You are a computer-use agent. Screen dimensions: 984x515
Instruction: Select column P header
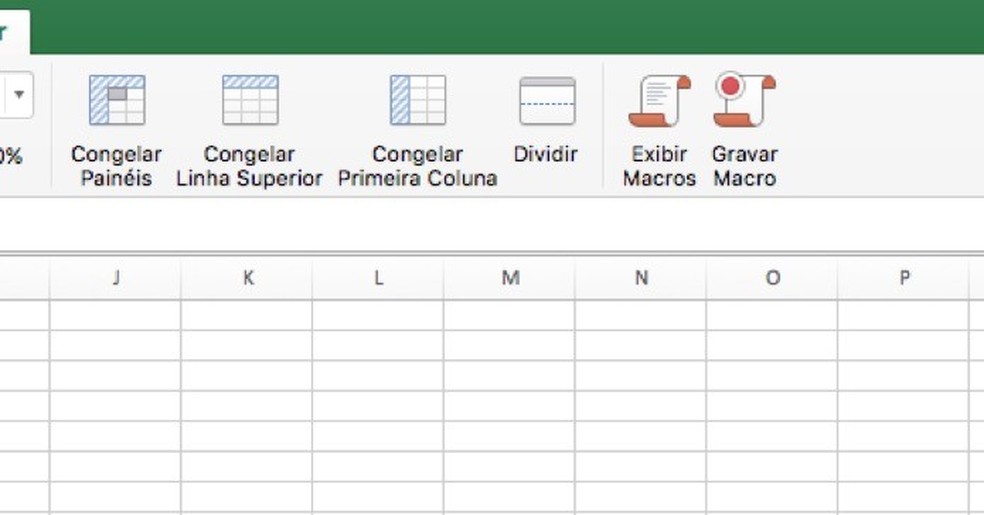coord(904,279)
